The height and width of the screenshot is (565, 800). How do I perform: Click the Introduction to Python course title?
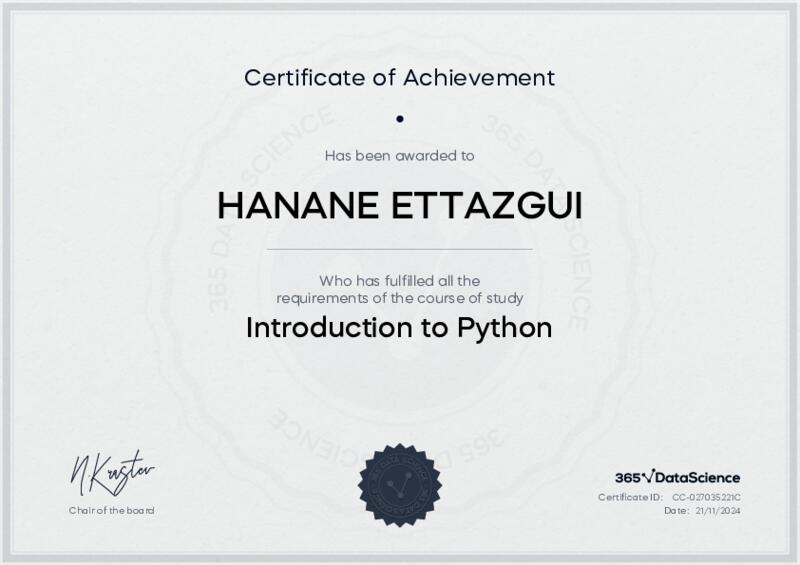point(399,328)
